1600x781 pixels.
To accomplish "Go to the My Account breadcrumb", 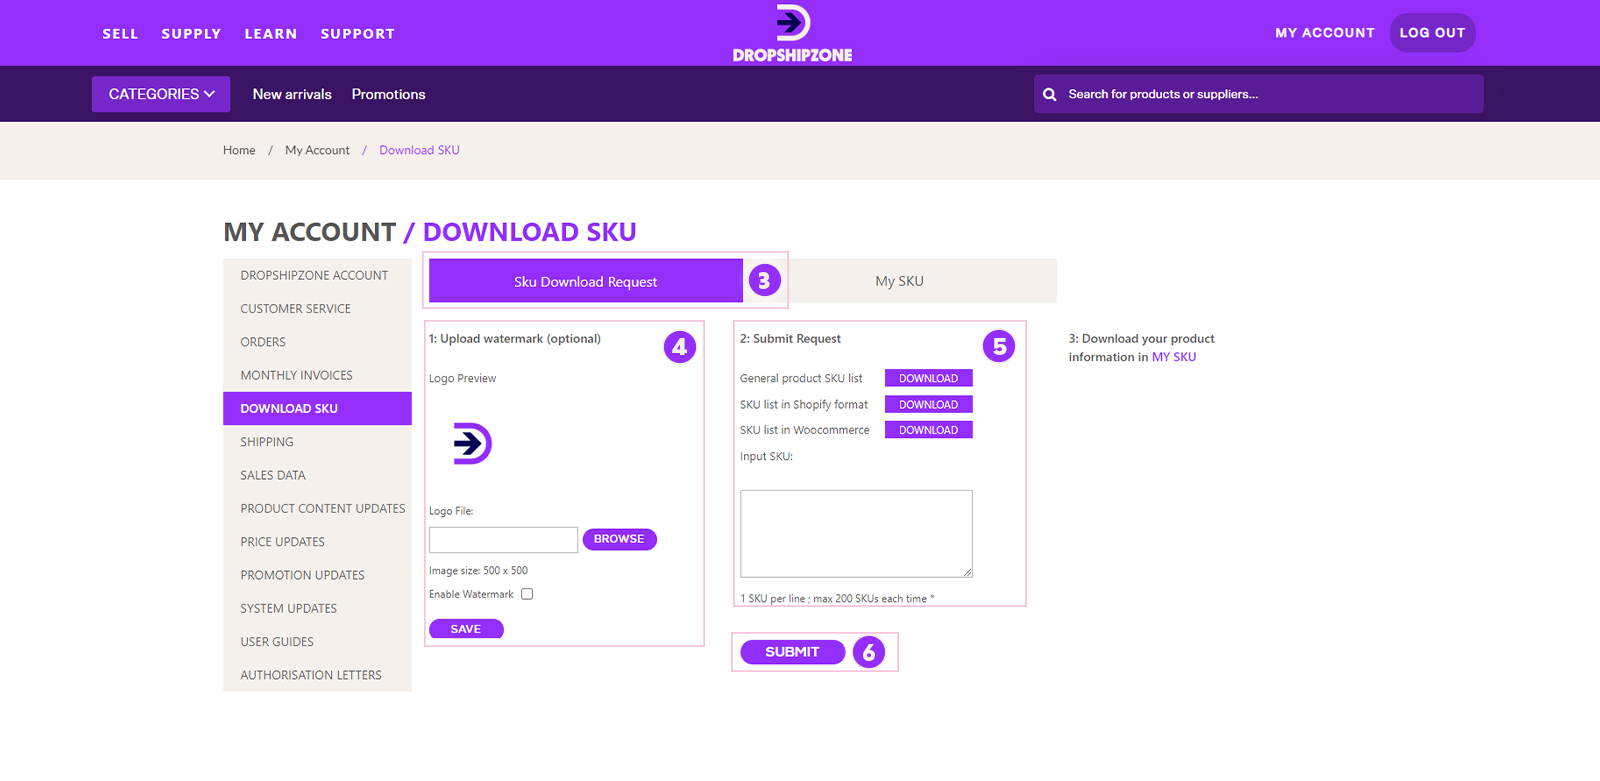I will (x=317, y=150).
